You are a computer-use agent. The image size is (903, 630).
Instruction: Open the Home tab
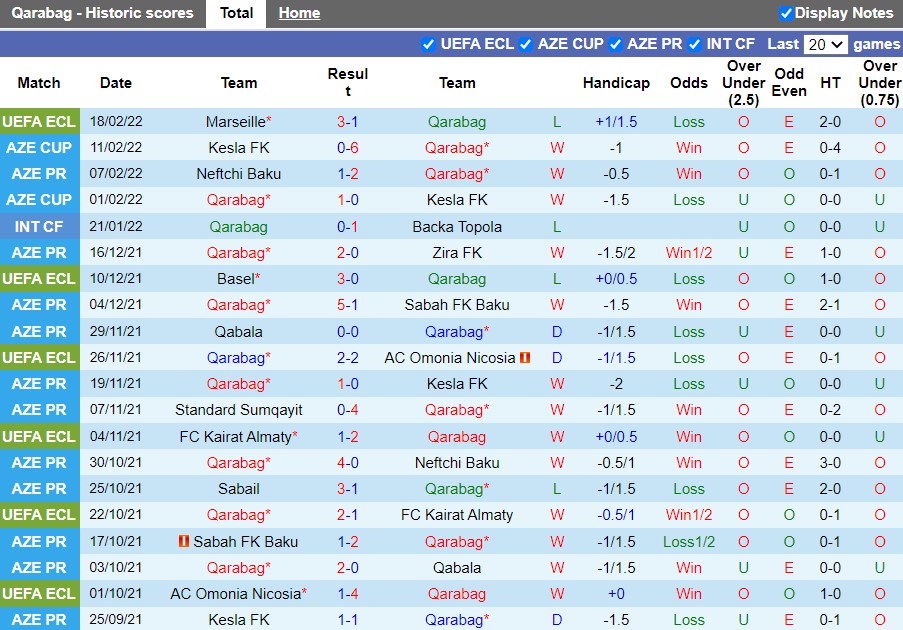coord(299,13)
